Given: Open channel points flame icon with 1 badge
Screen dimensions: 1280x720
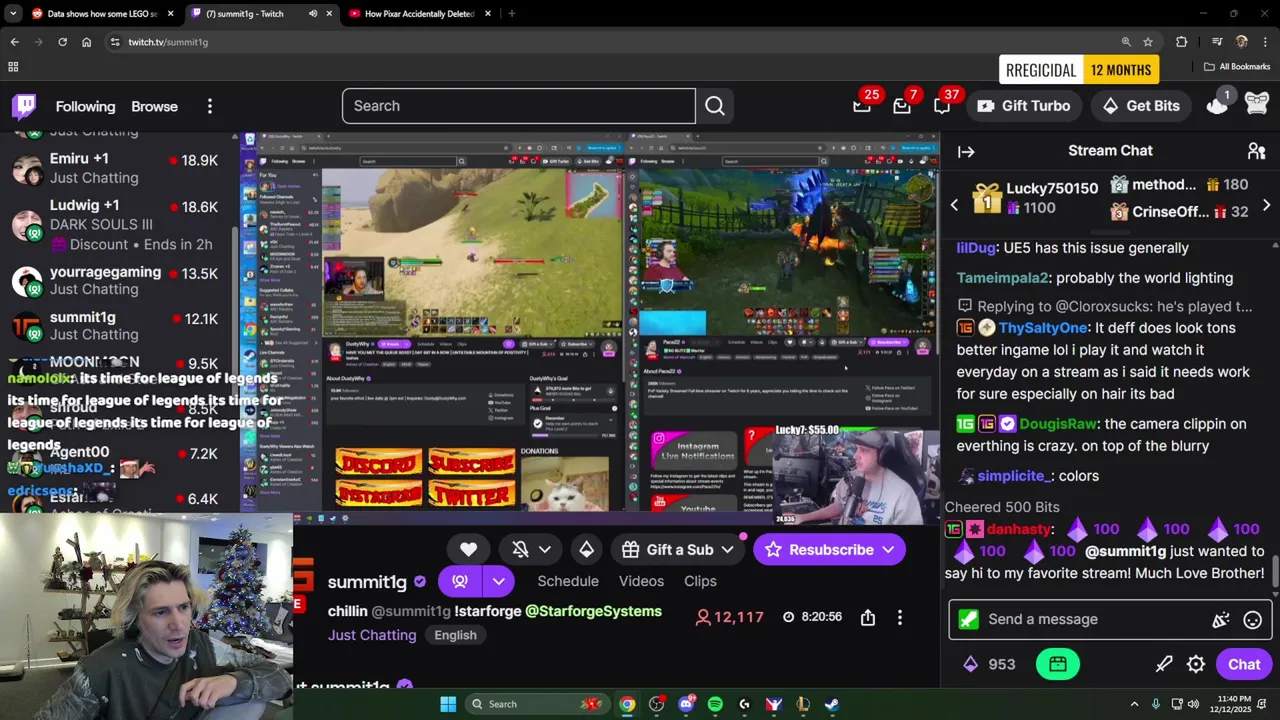Looking at the screenshot, I should (1217, 104).
